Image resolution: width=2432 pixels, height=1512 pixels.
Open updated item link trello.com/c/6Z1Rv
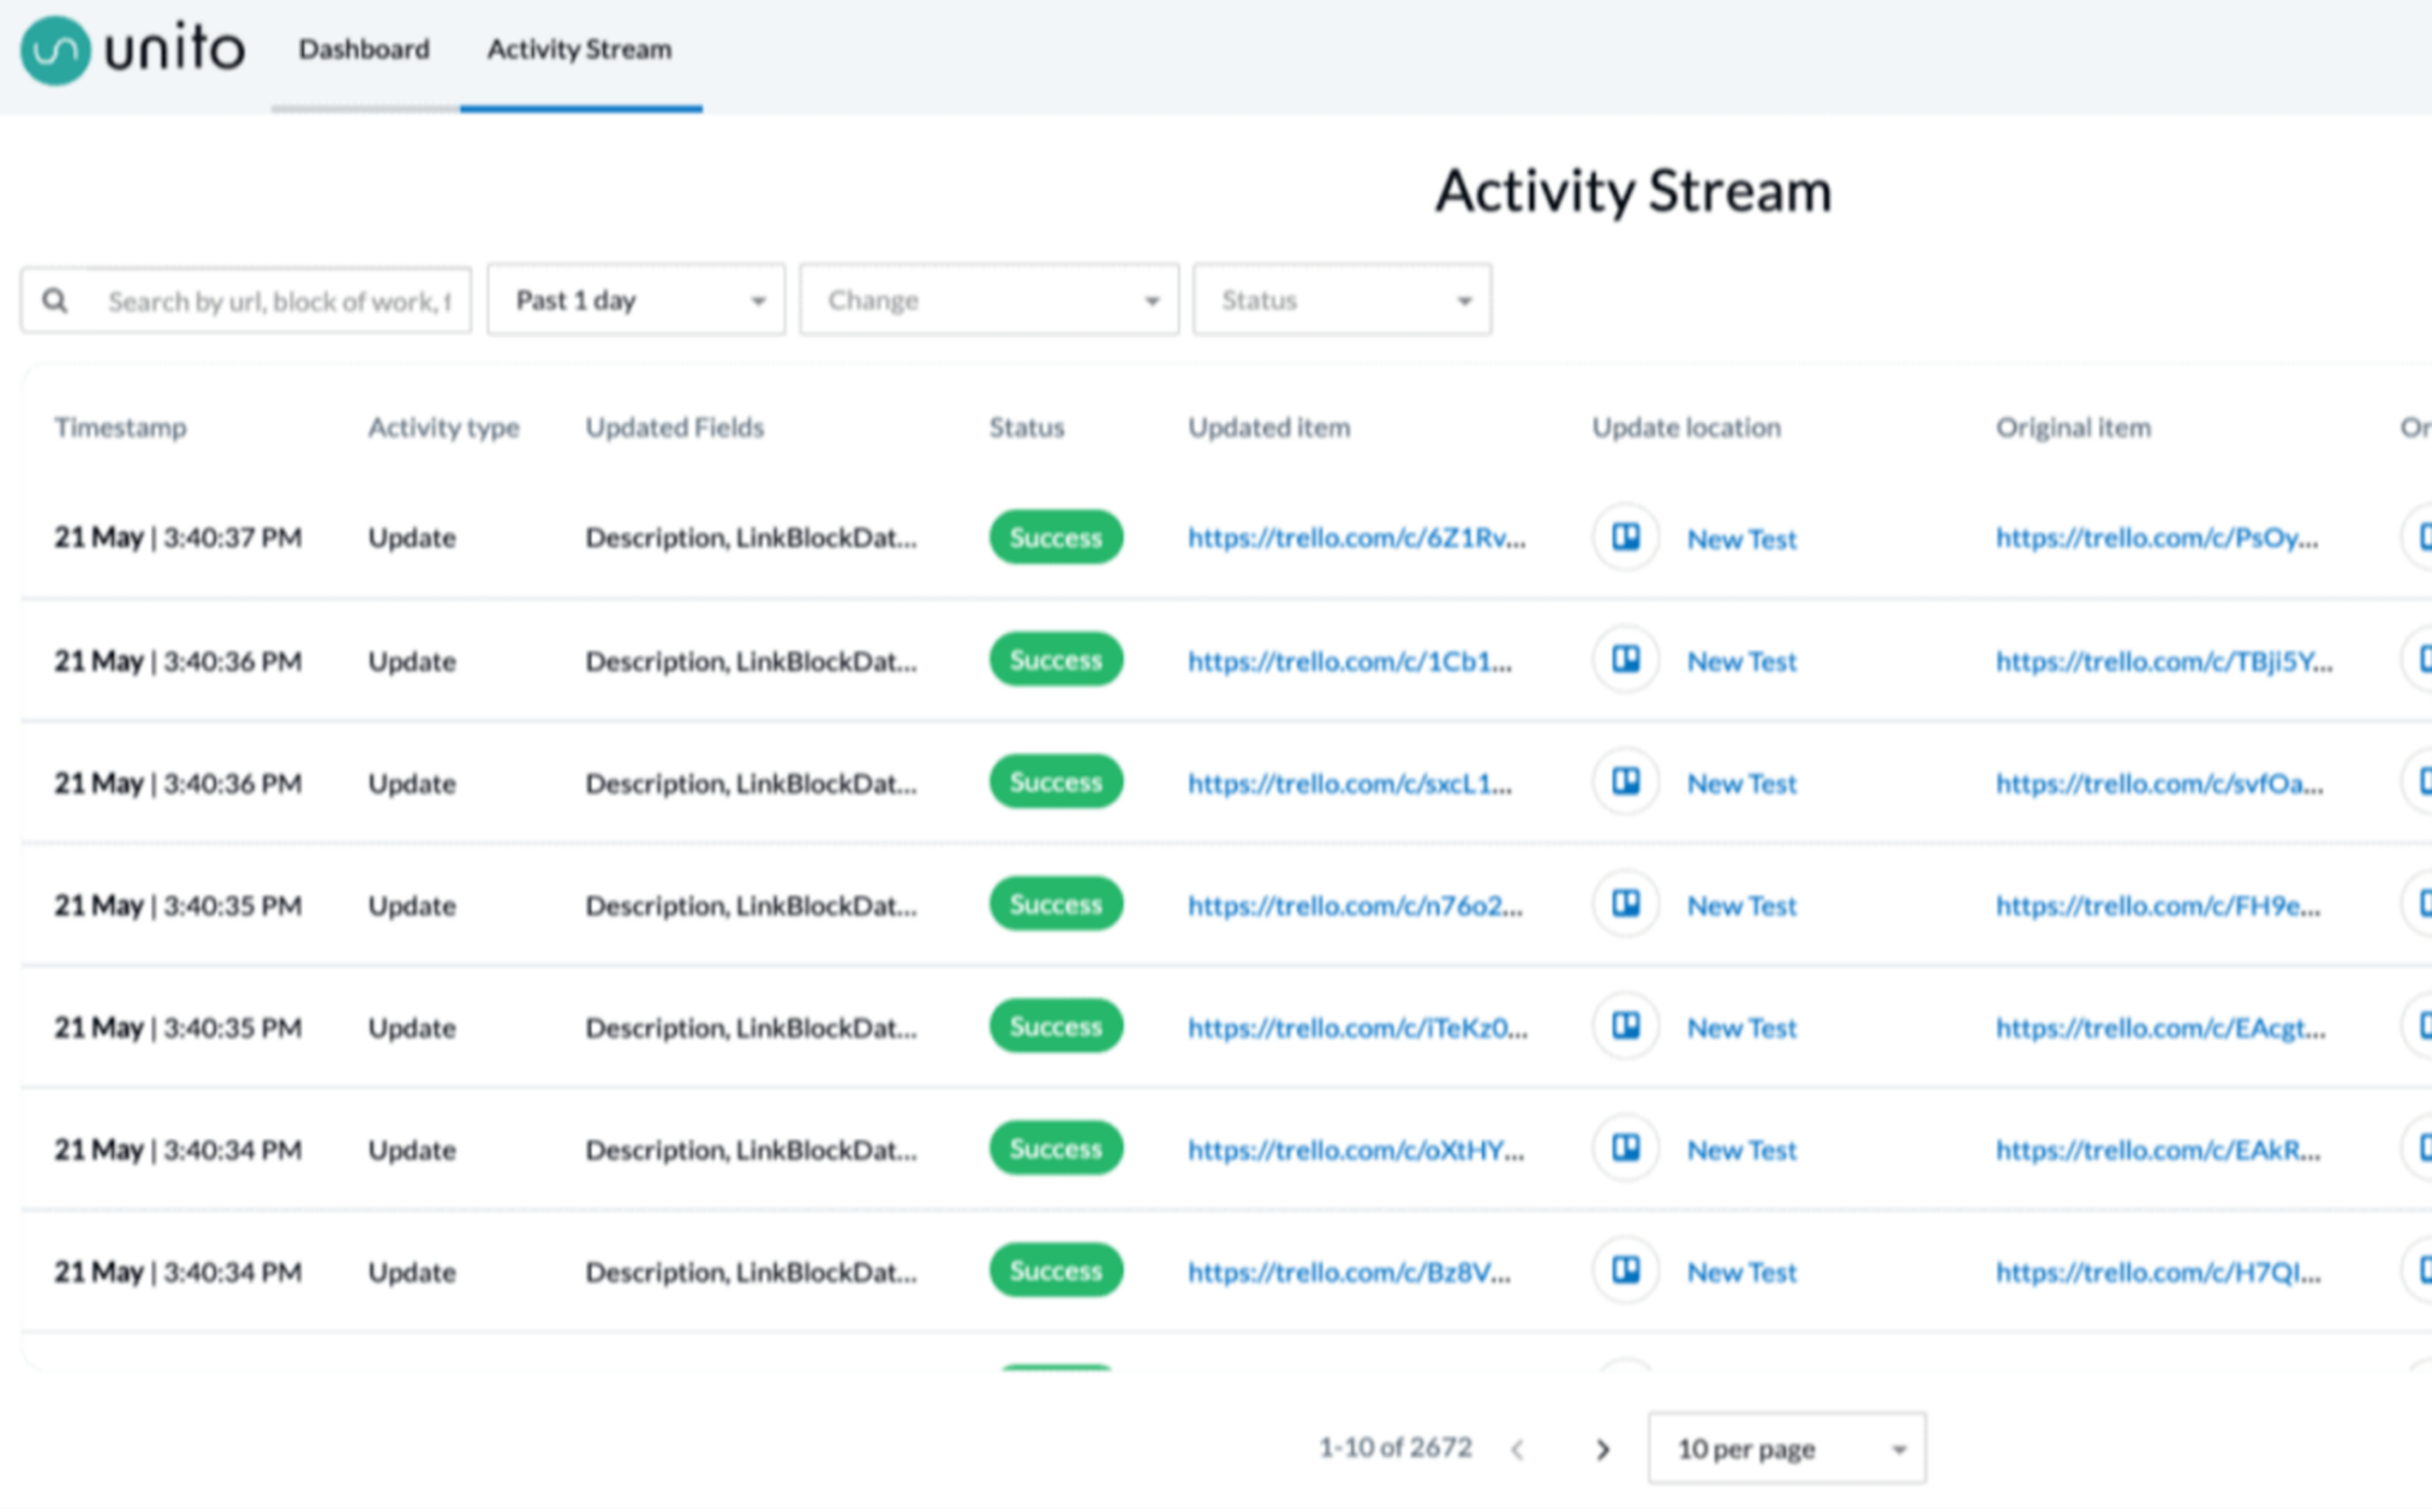coord(1356,538)
